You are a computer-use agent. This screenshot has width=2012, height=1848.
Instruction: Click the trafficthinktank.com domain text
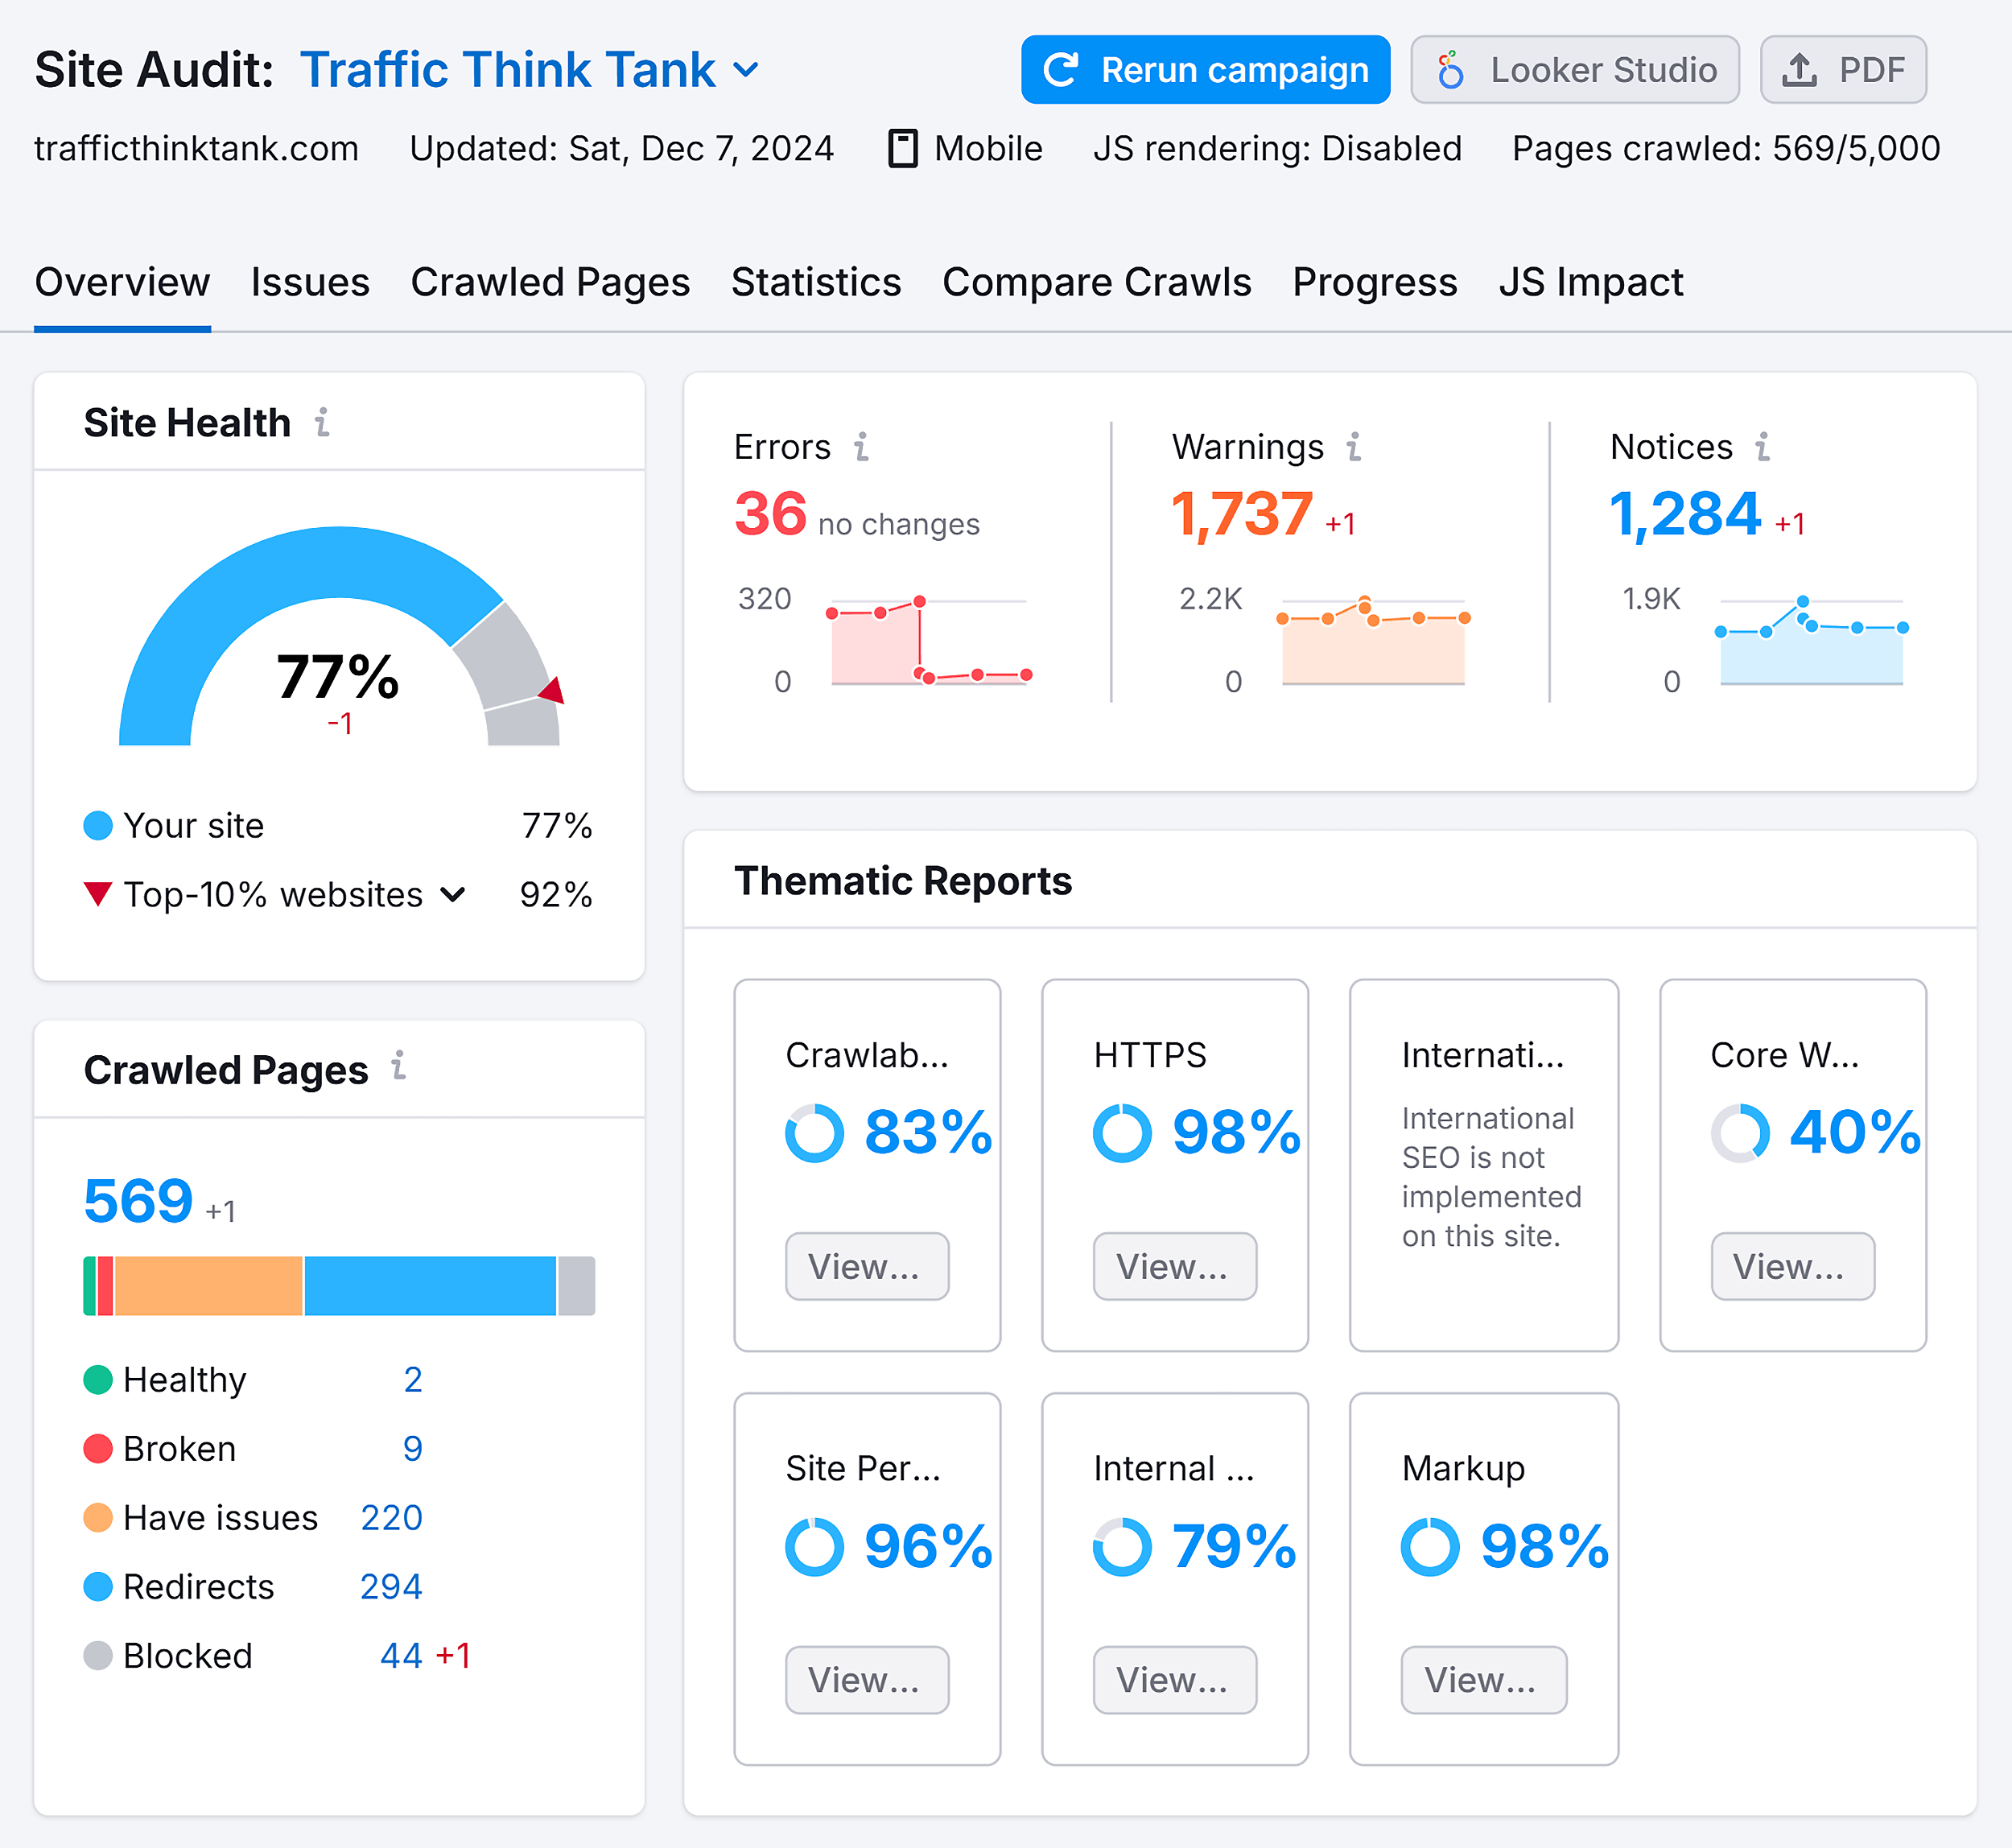click(196, 148)
